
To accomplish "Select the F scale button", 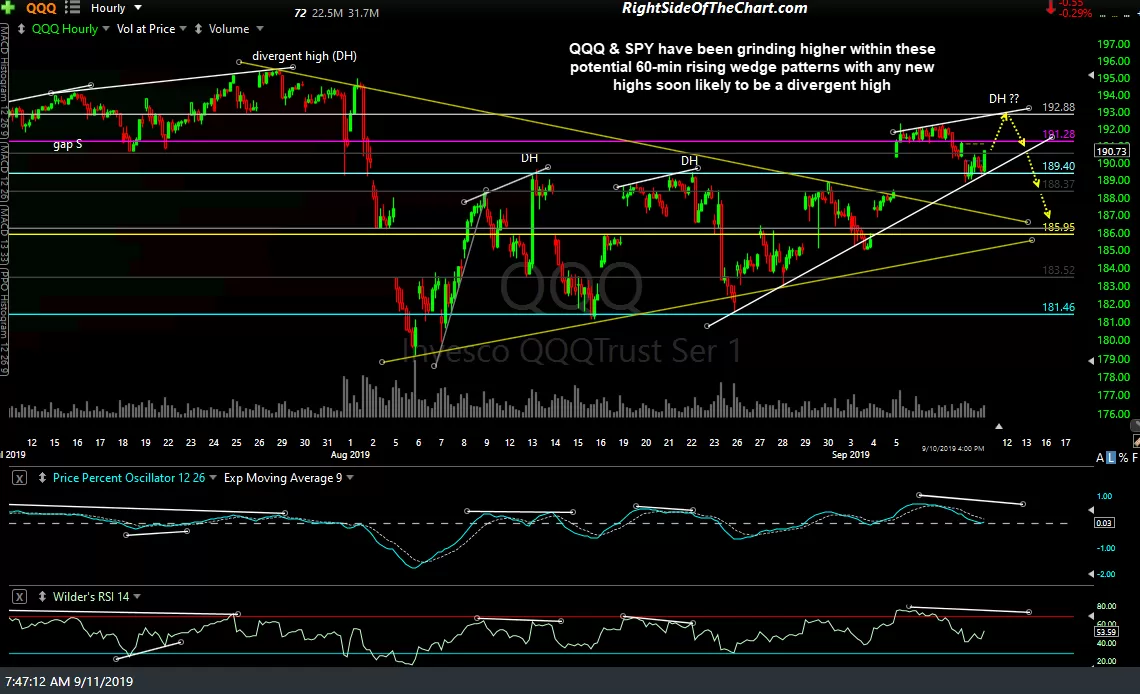I will (1134, 458).
